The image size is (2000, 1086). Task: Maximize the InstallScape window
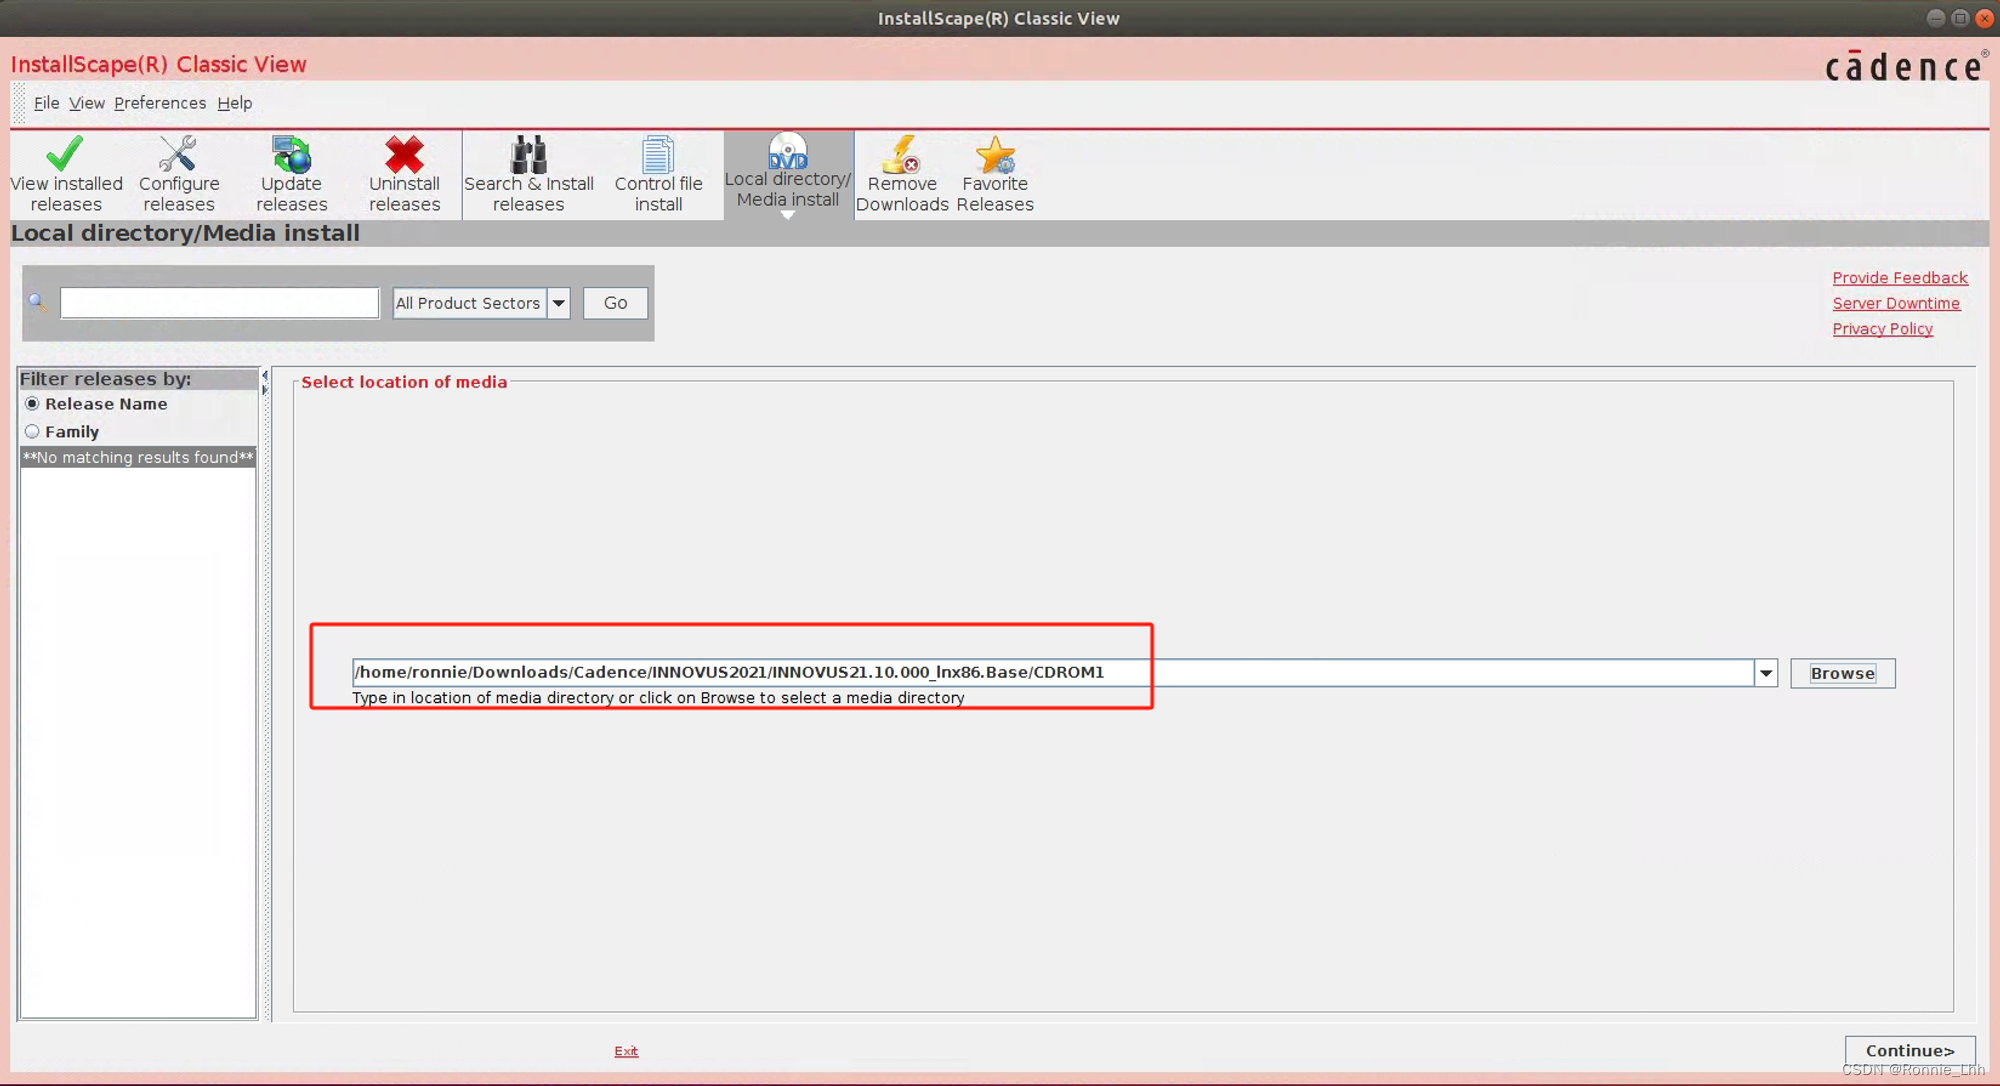tap(1960, 18)
